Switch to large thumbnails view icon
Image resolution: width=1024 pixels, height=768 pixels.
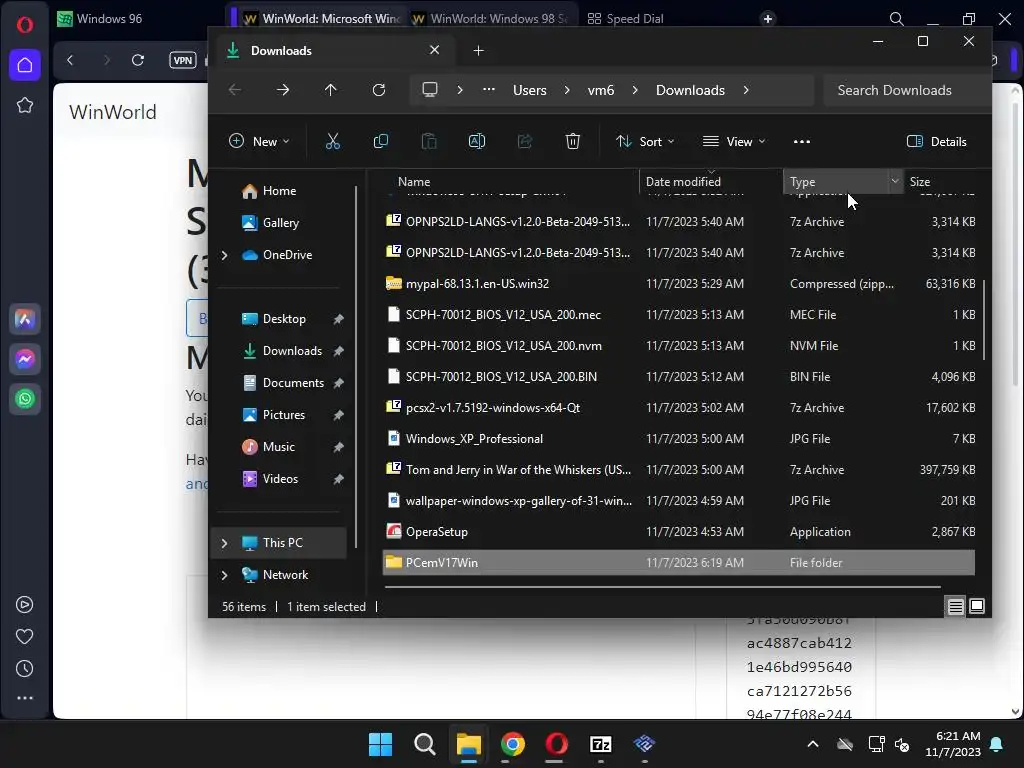977,606
